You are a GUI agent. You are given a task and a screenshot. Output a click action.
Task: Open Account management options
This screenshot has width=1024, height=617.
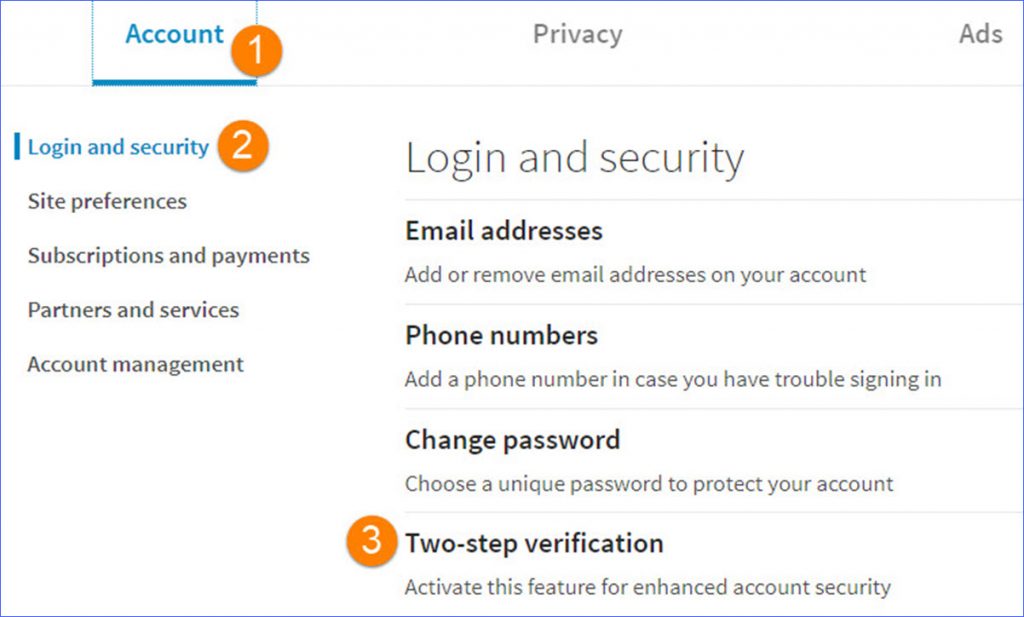(x=135, y=364)
